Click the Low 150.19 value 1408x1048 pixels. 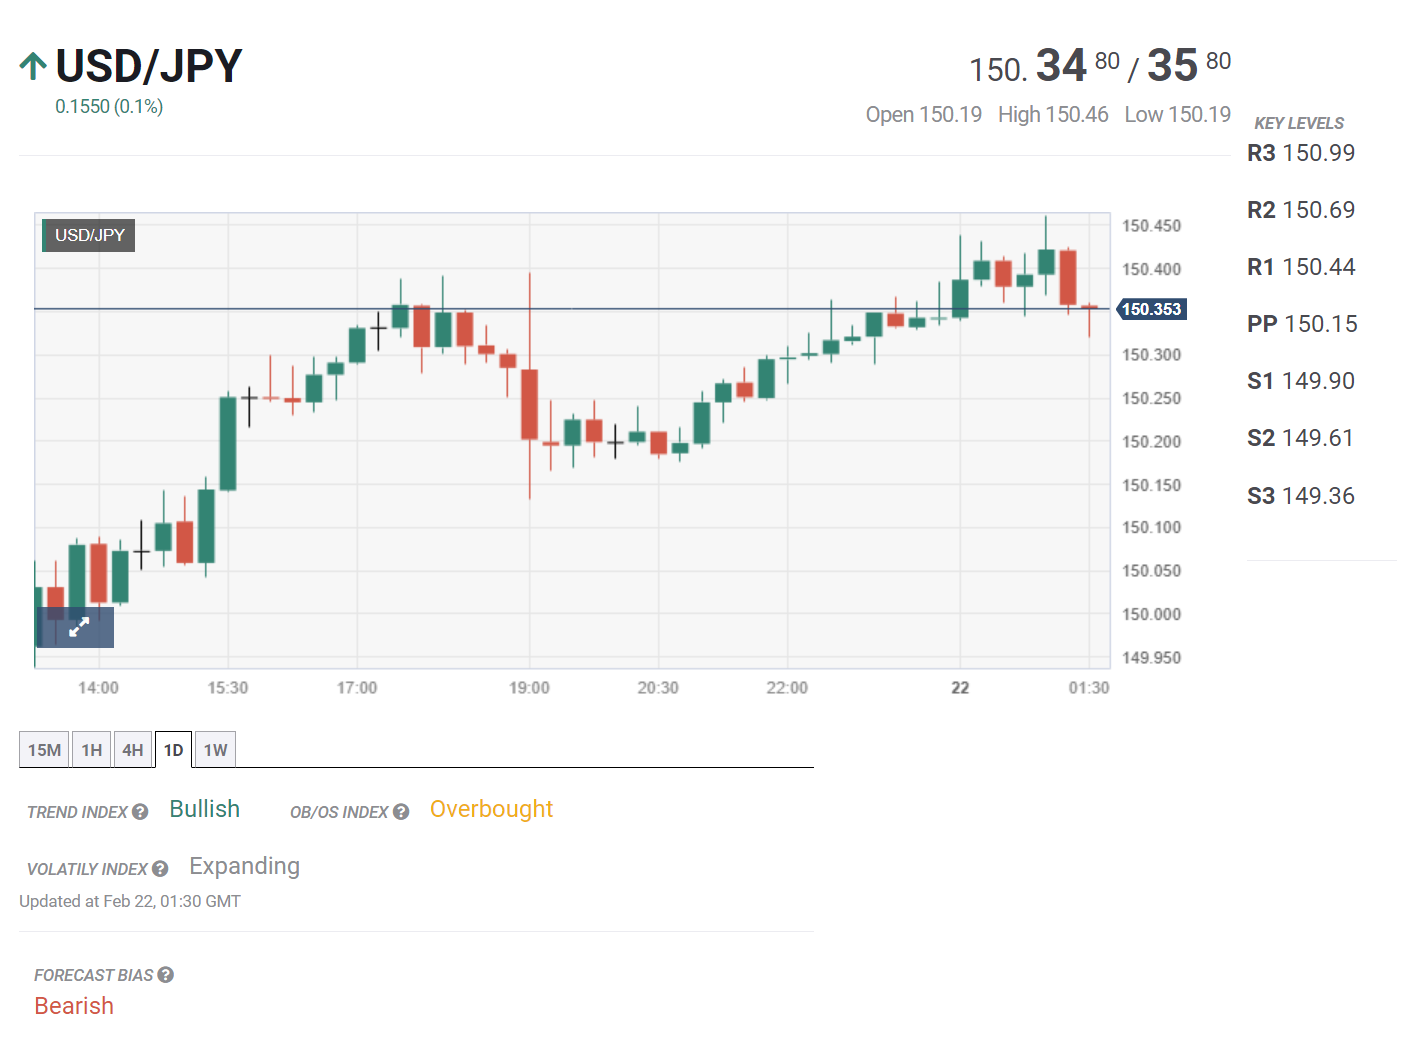(x=1178, y=115)
